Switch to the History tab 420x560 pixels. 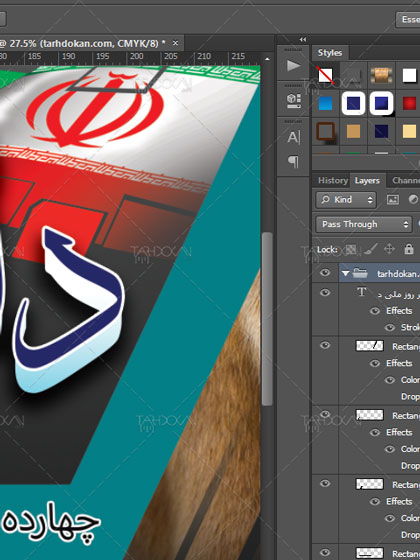[333, 180]
